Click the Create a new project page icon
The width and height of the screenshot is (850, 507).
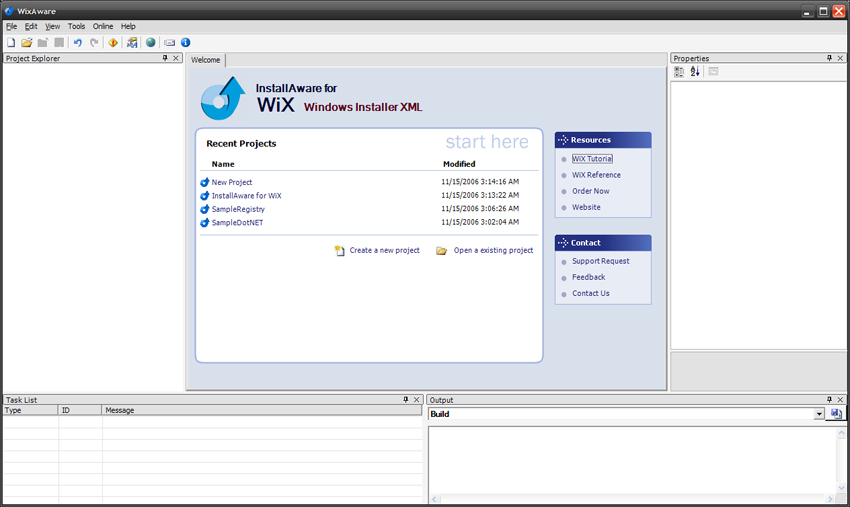339,251
